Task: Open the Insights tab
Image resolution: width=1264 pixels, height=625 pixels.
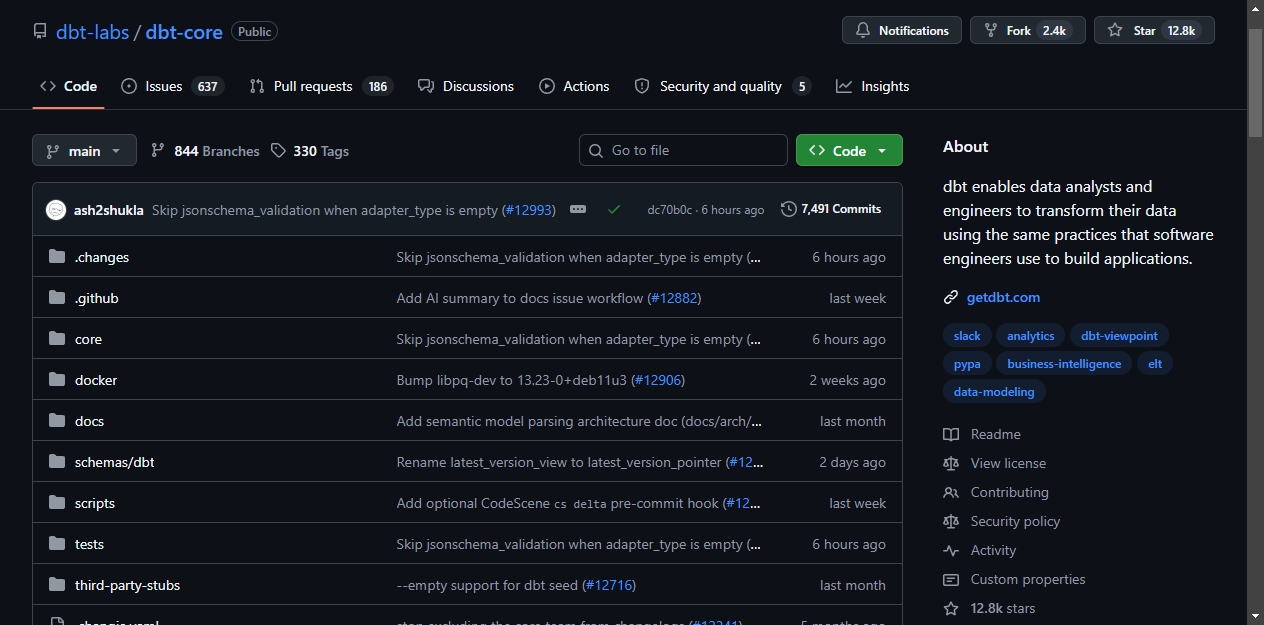Action: (x=873, y=86)
